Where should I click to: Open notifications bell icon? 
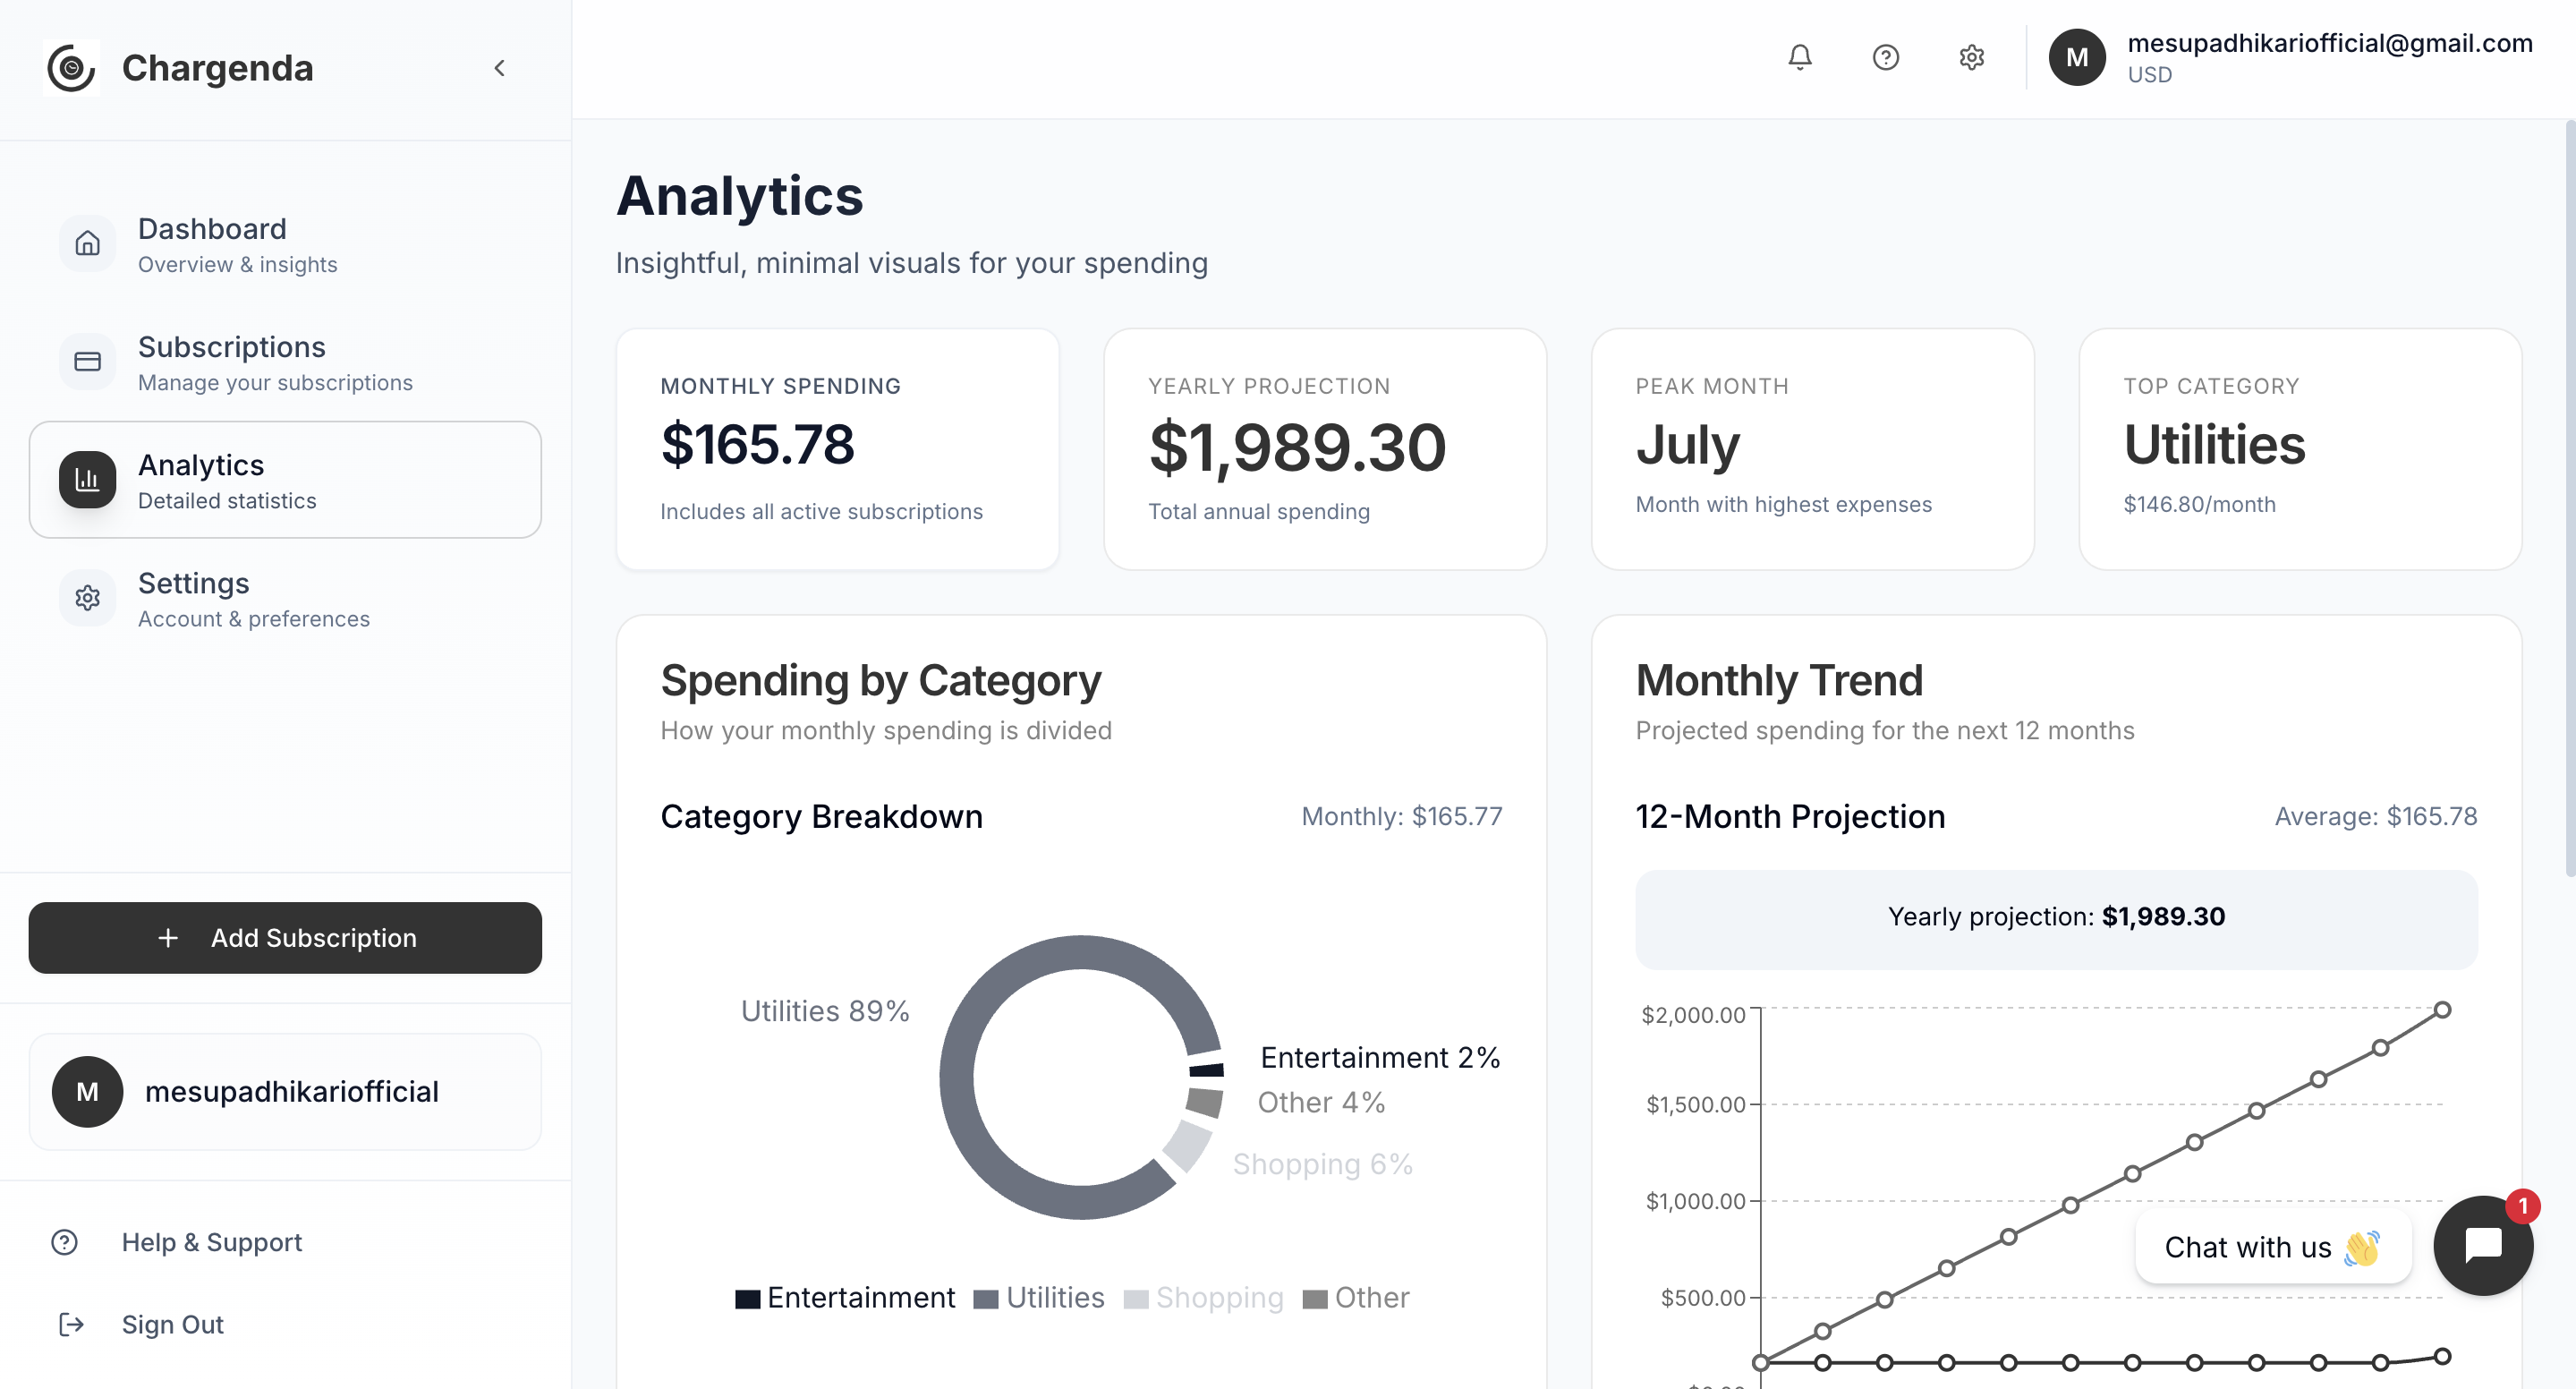tap(1799, 57)
